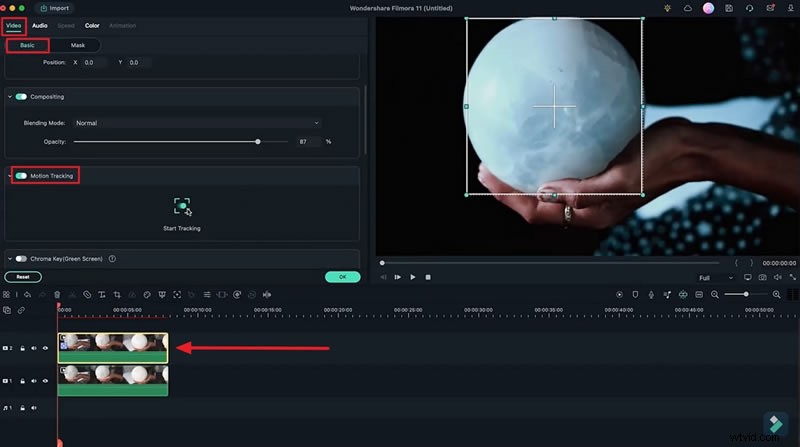
Task: Select the tag/link tool next to delete
Action: pyautogui.click(x=87, y=294)
